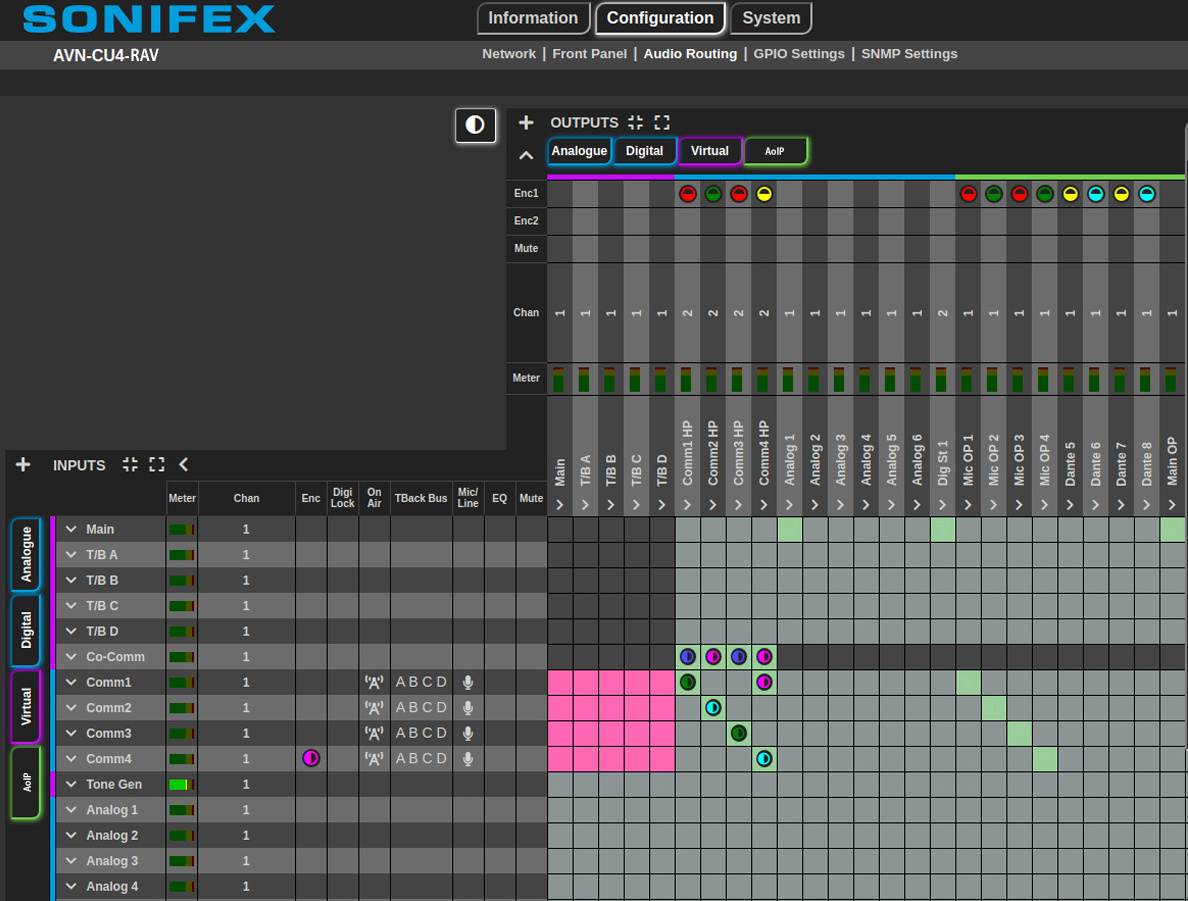This screenshot has width=1188, height=901.
Task: Open the GPIO Settings link
Action: click(x=798, y=54)
